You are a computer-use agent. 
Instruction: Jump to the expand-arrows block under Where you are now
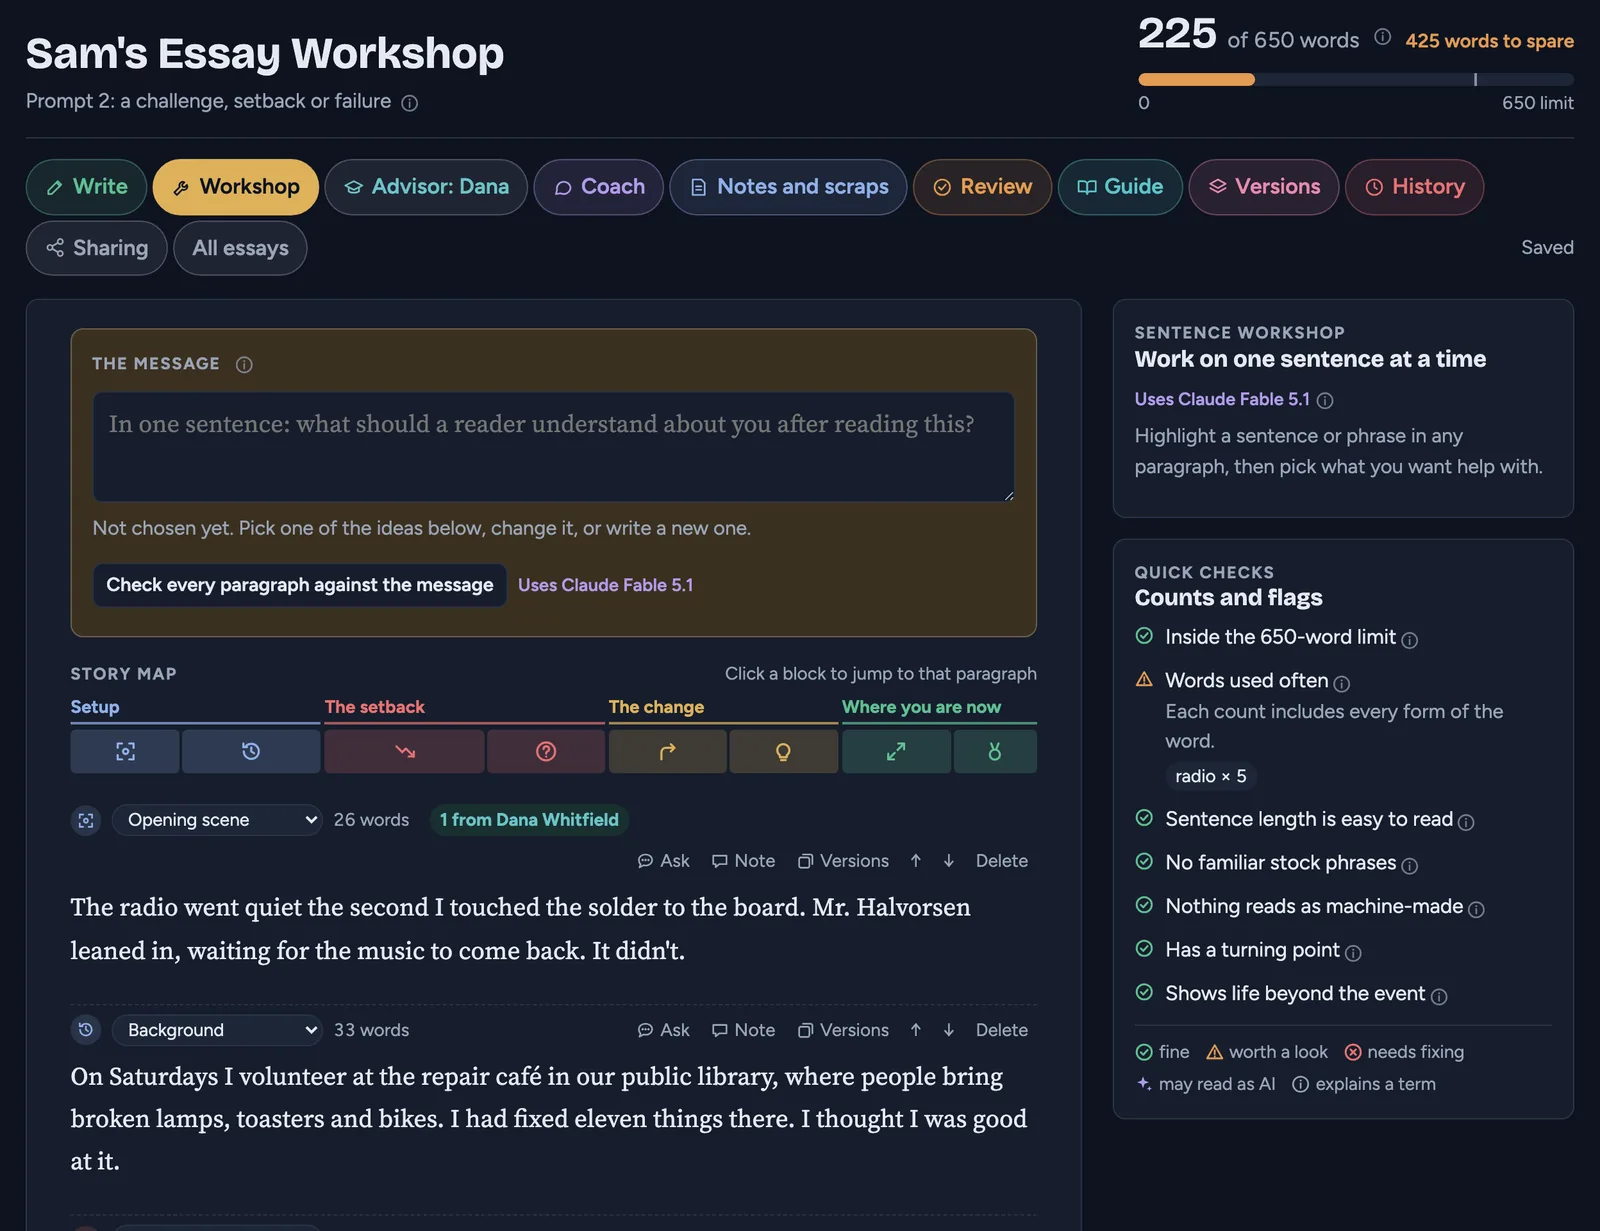click(896, 751)
